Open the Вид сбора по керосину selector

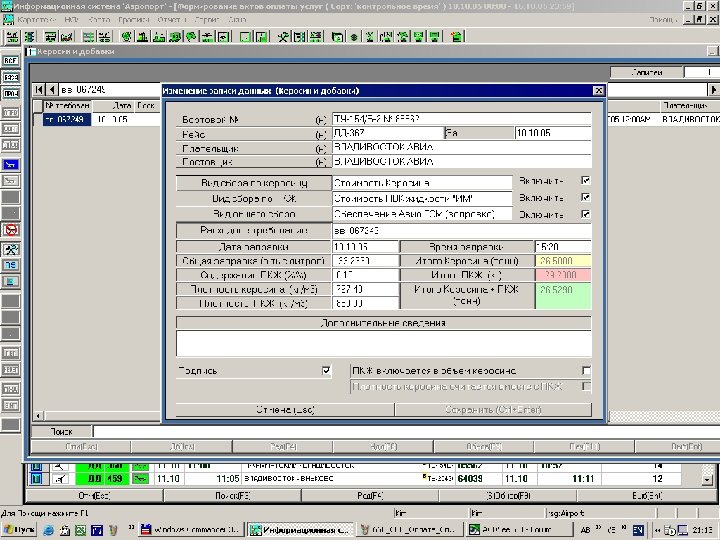252,183
